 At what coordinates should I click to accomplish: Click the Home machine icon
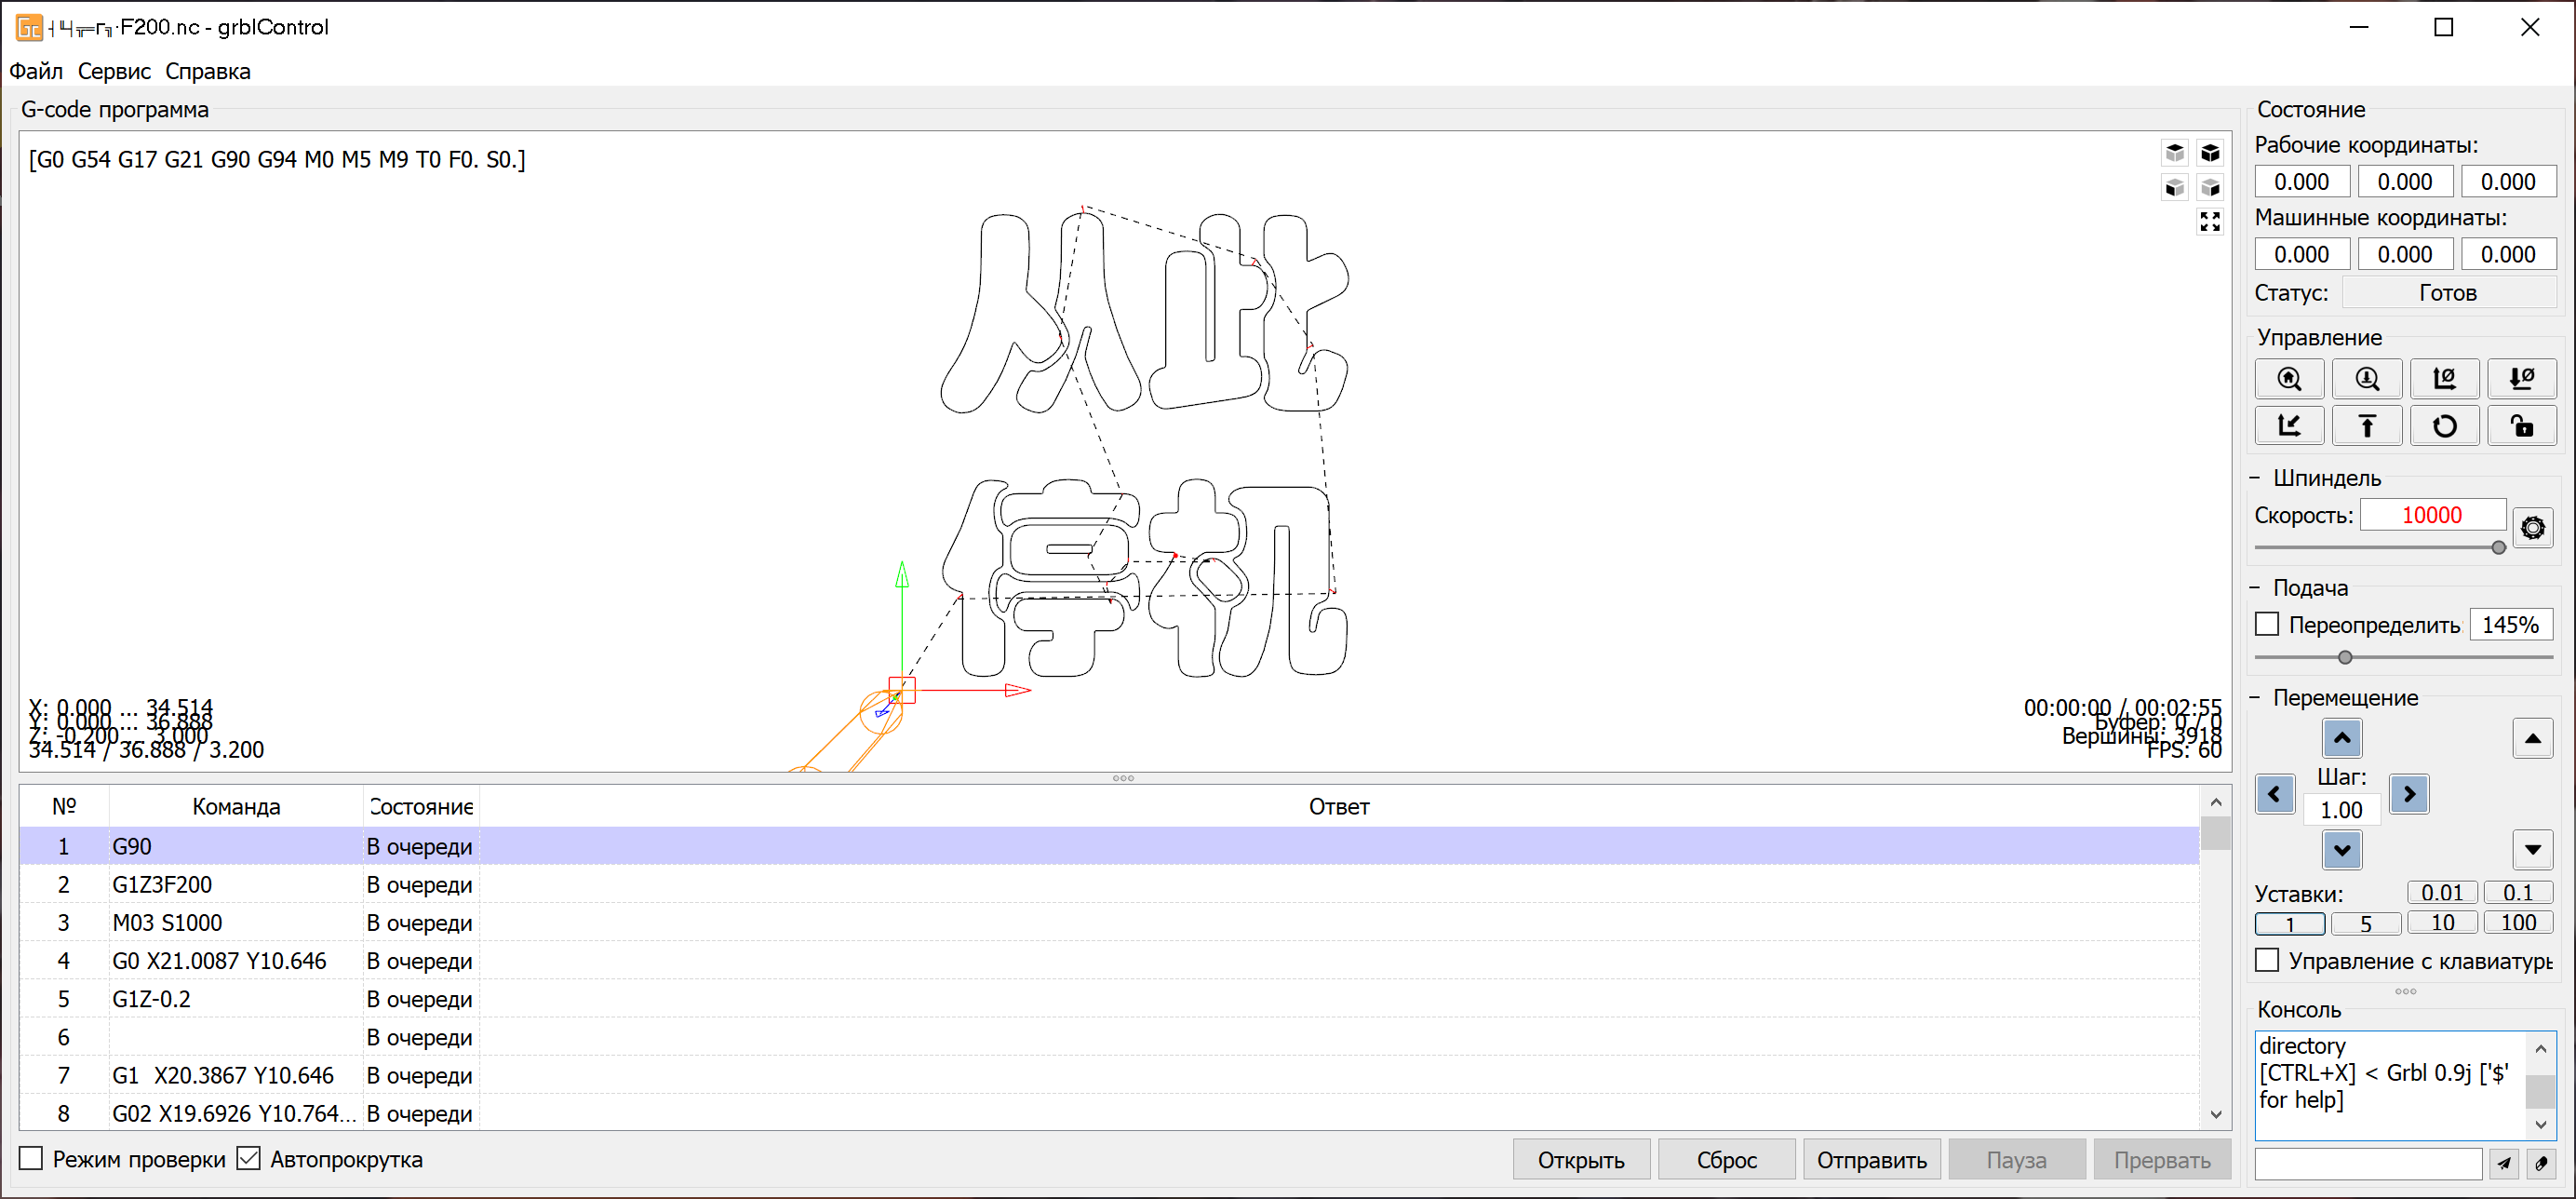coord(2289,379)
